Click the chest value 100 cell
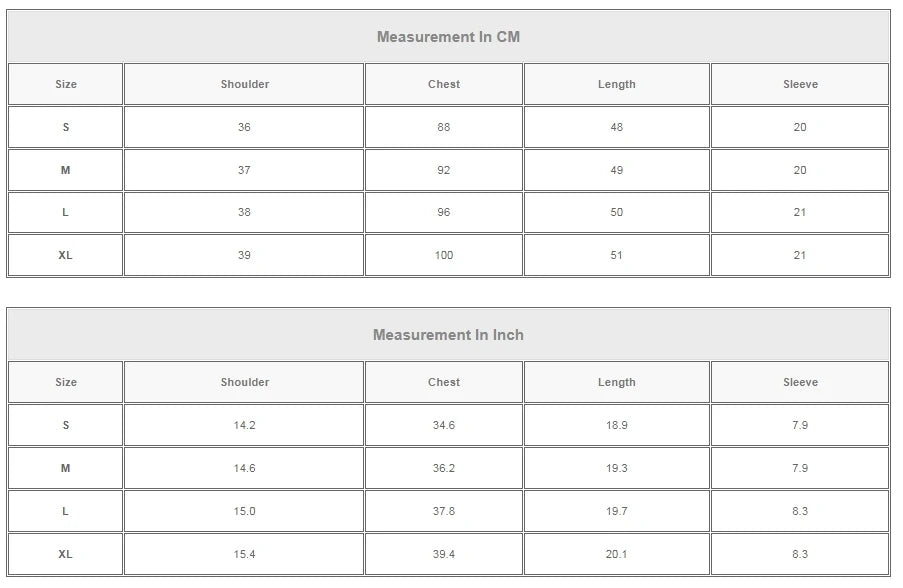 point(443,256)
